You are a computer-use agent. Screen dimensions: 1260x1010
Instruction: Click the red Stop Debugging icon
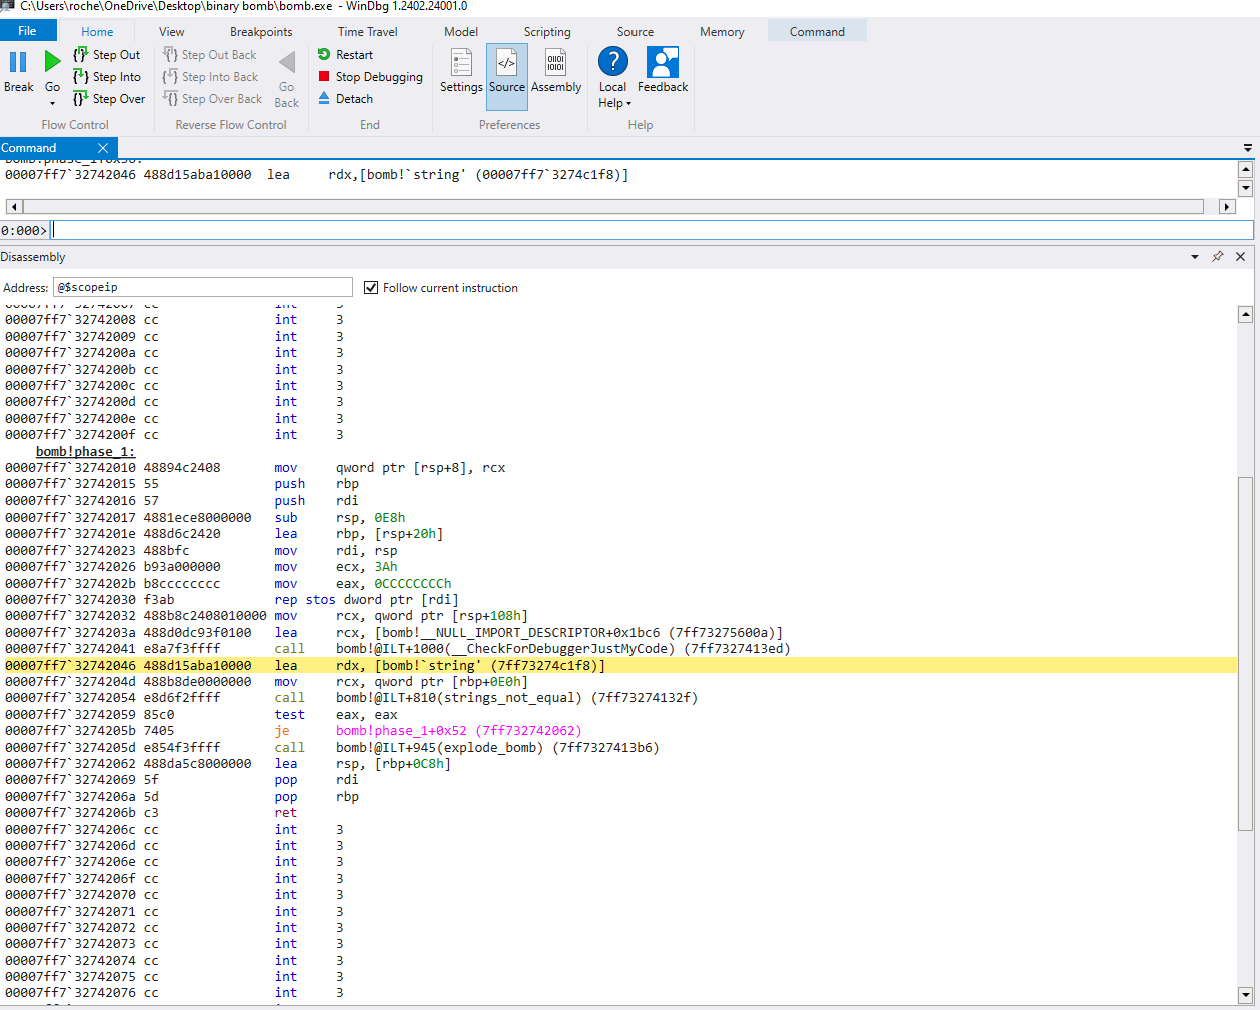click(x=324, y=77)
